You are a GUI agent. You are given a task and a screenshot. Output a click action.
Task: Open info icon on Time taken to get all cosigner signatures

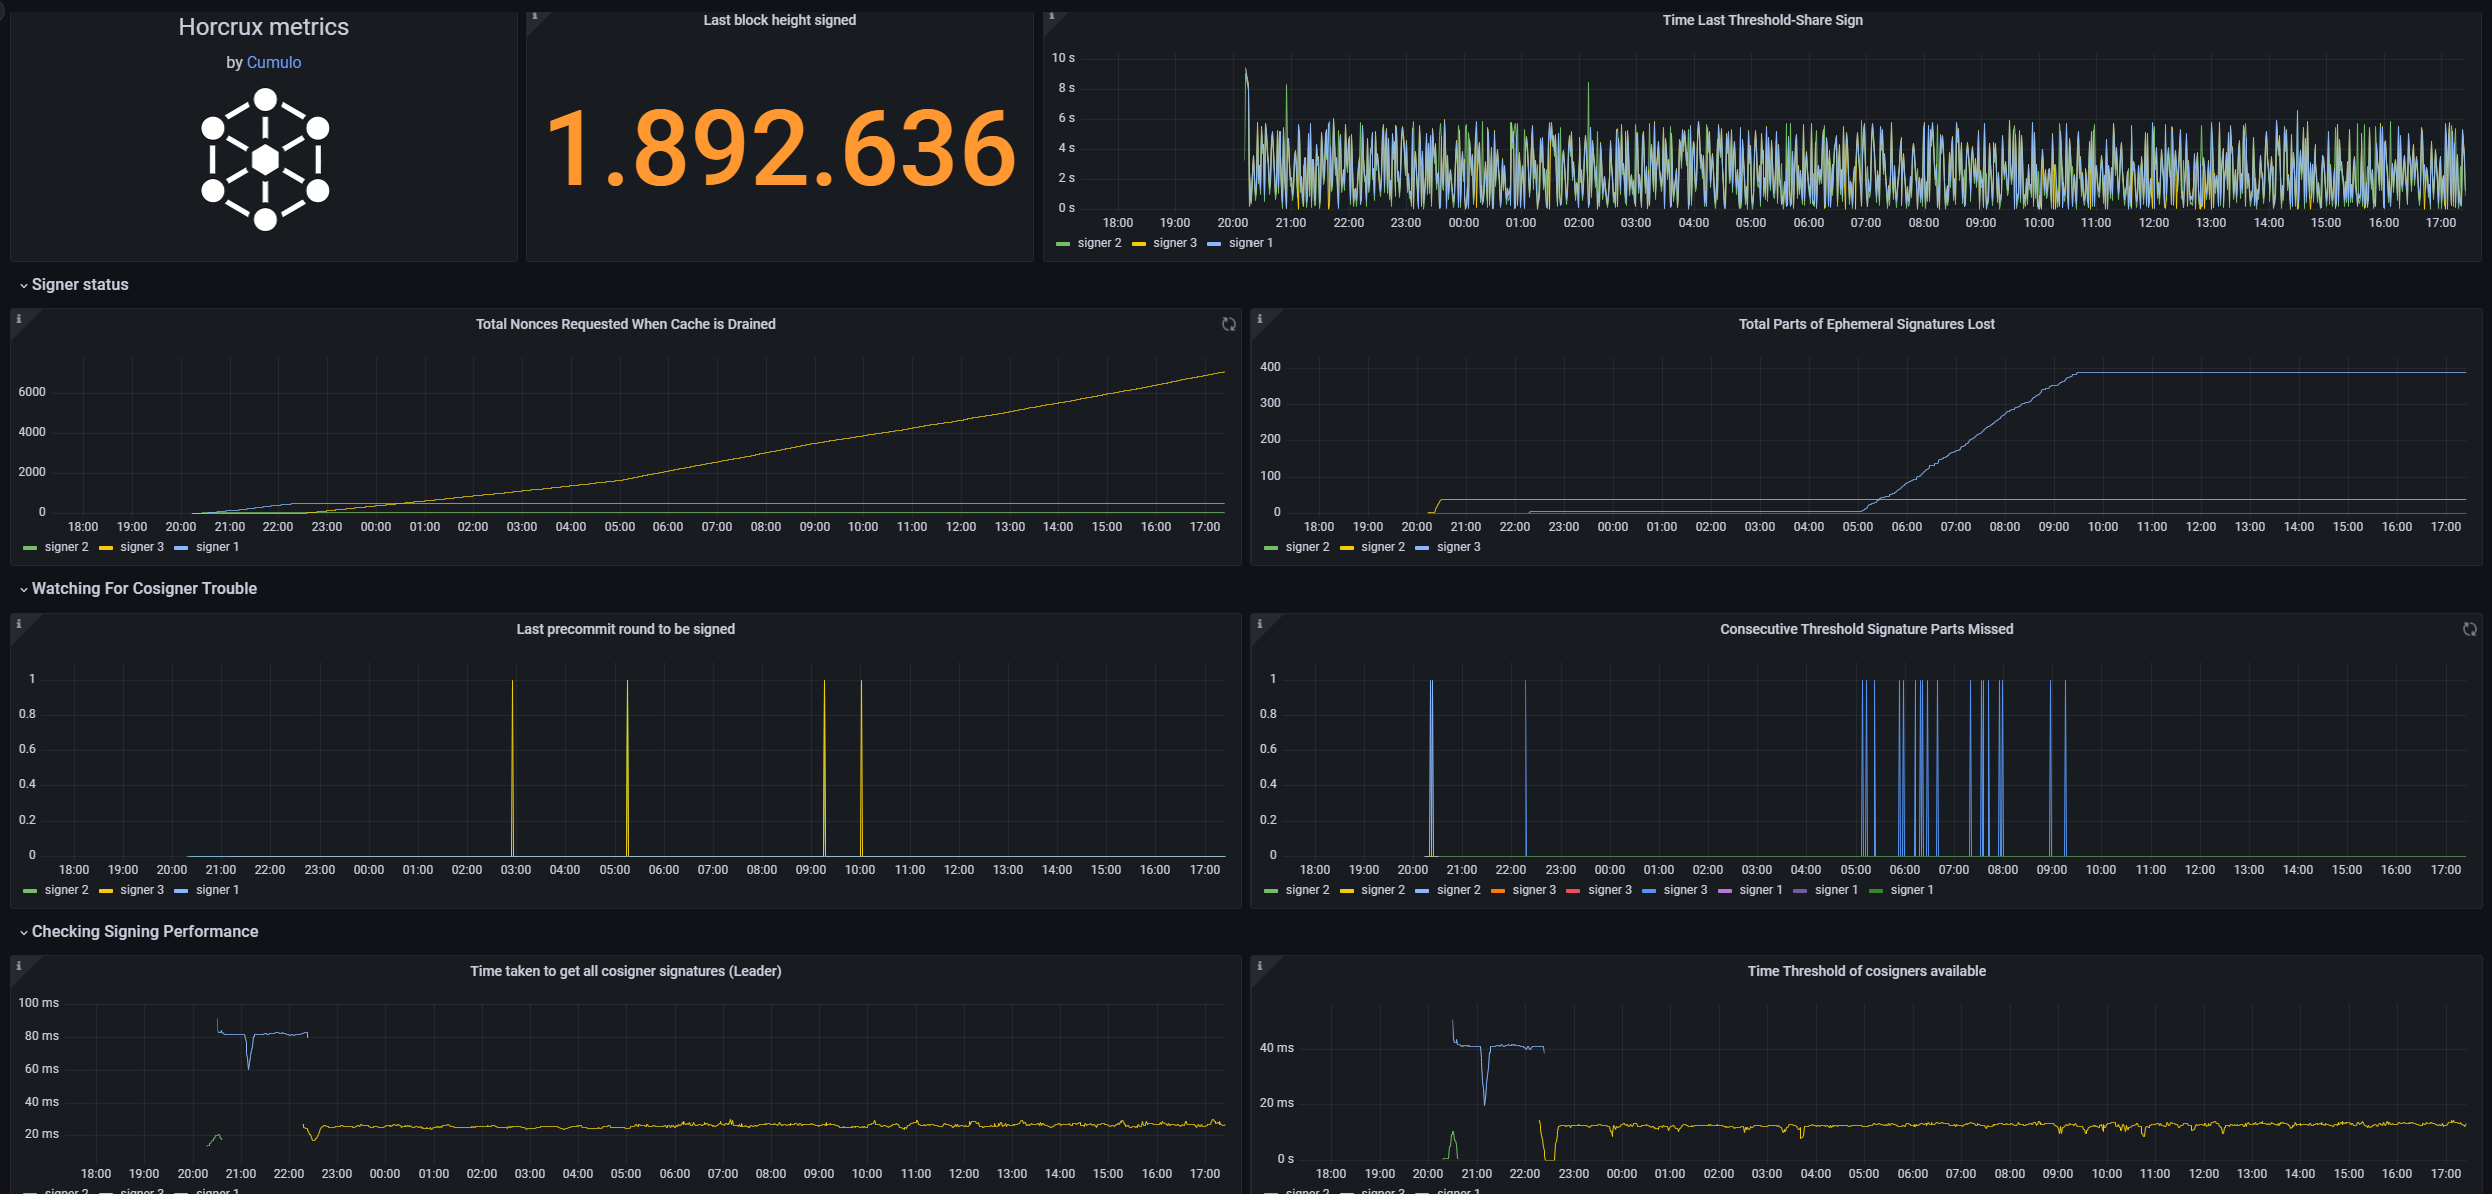19,966
